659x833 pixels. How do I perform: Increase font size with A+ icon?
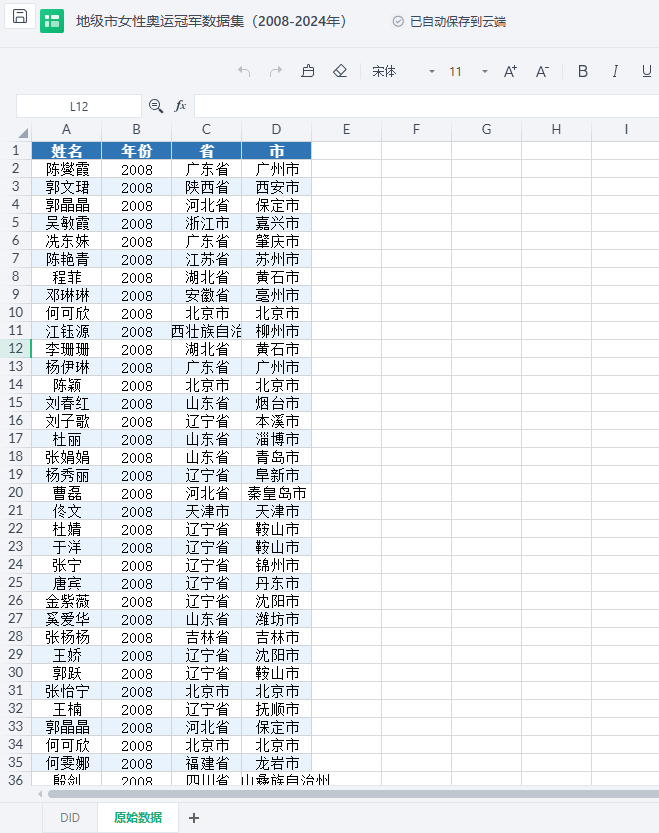pyautogui.click(x=510, y=71)
